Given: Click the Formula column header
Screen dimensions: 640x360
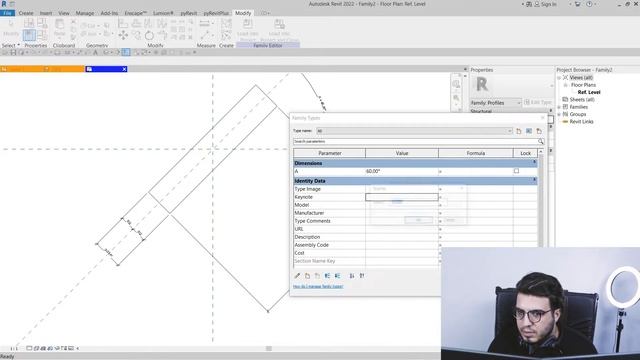Looking at the screenshot, I should [476, 153].
